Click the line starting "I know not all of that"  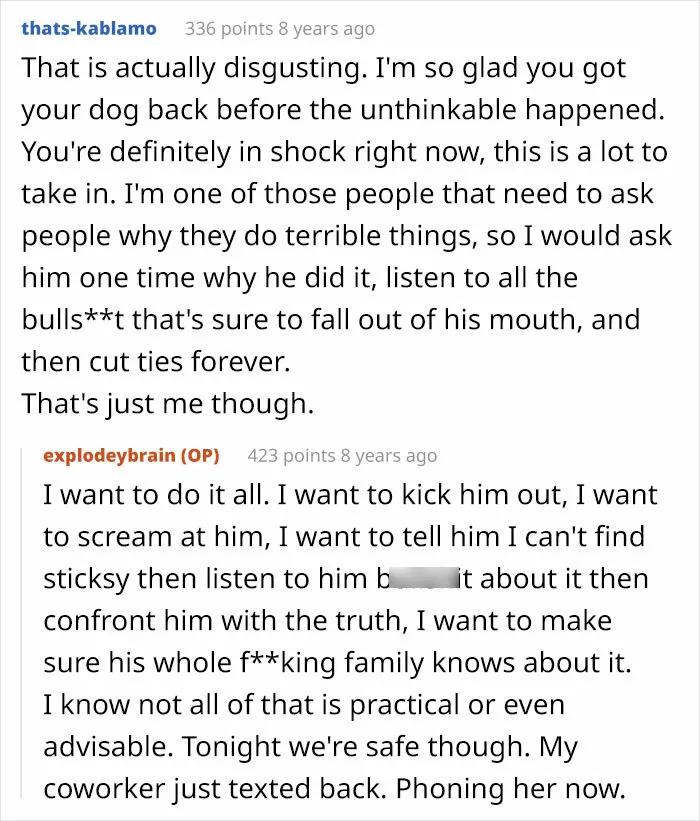click(x=304, y=705)
